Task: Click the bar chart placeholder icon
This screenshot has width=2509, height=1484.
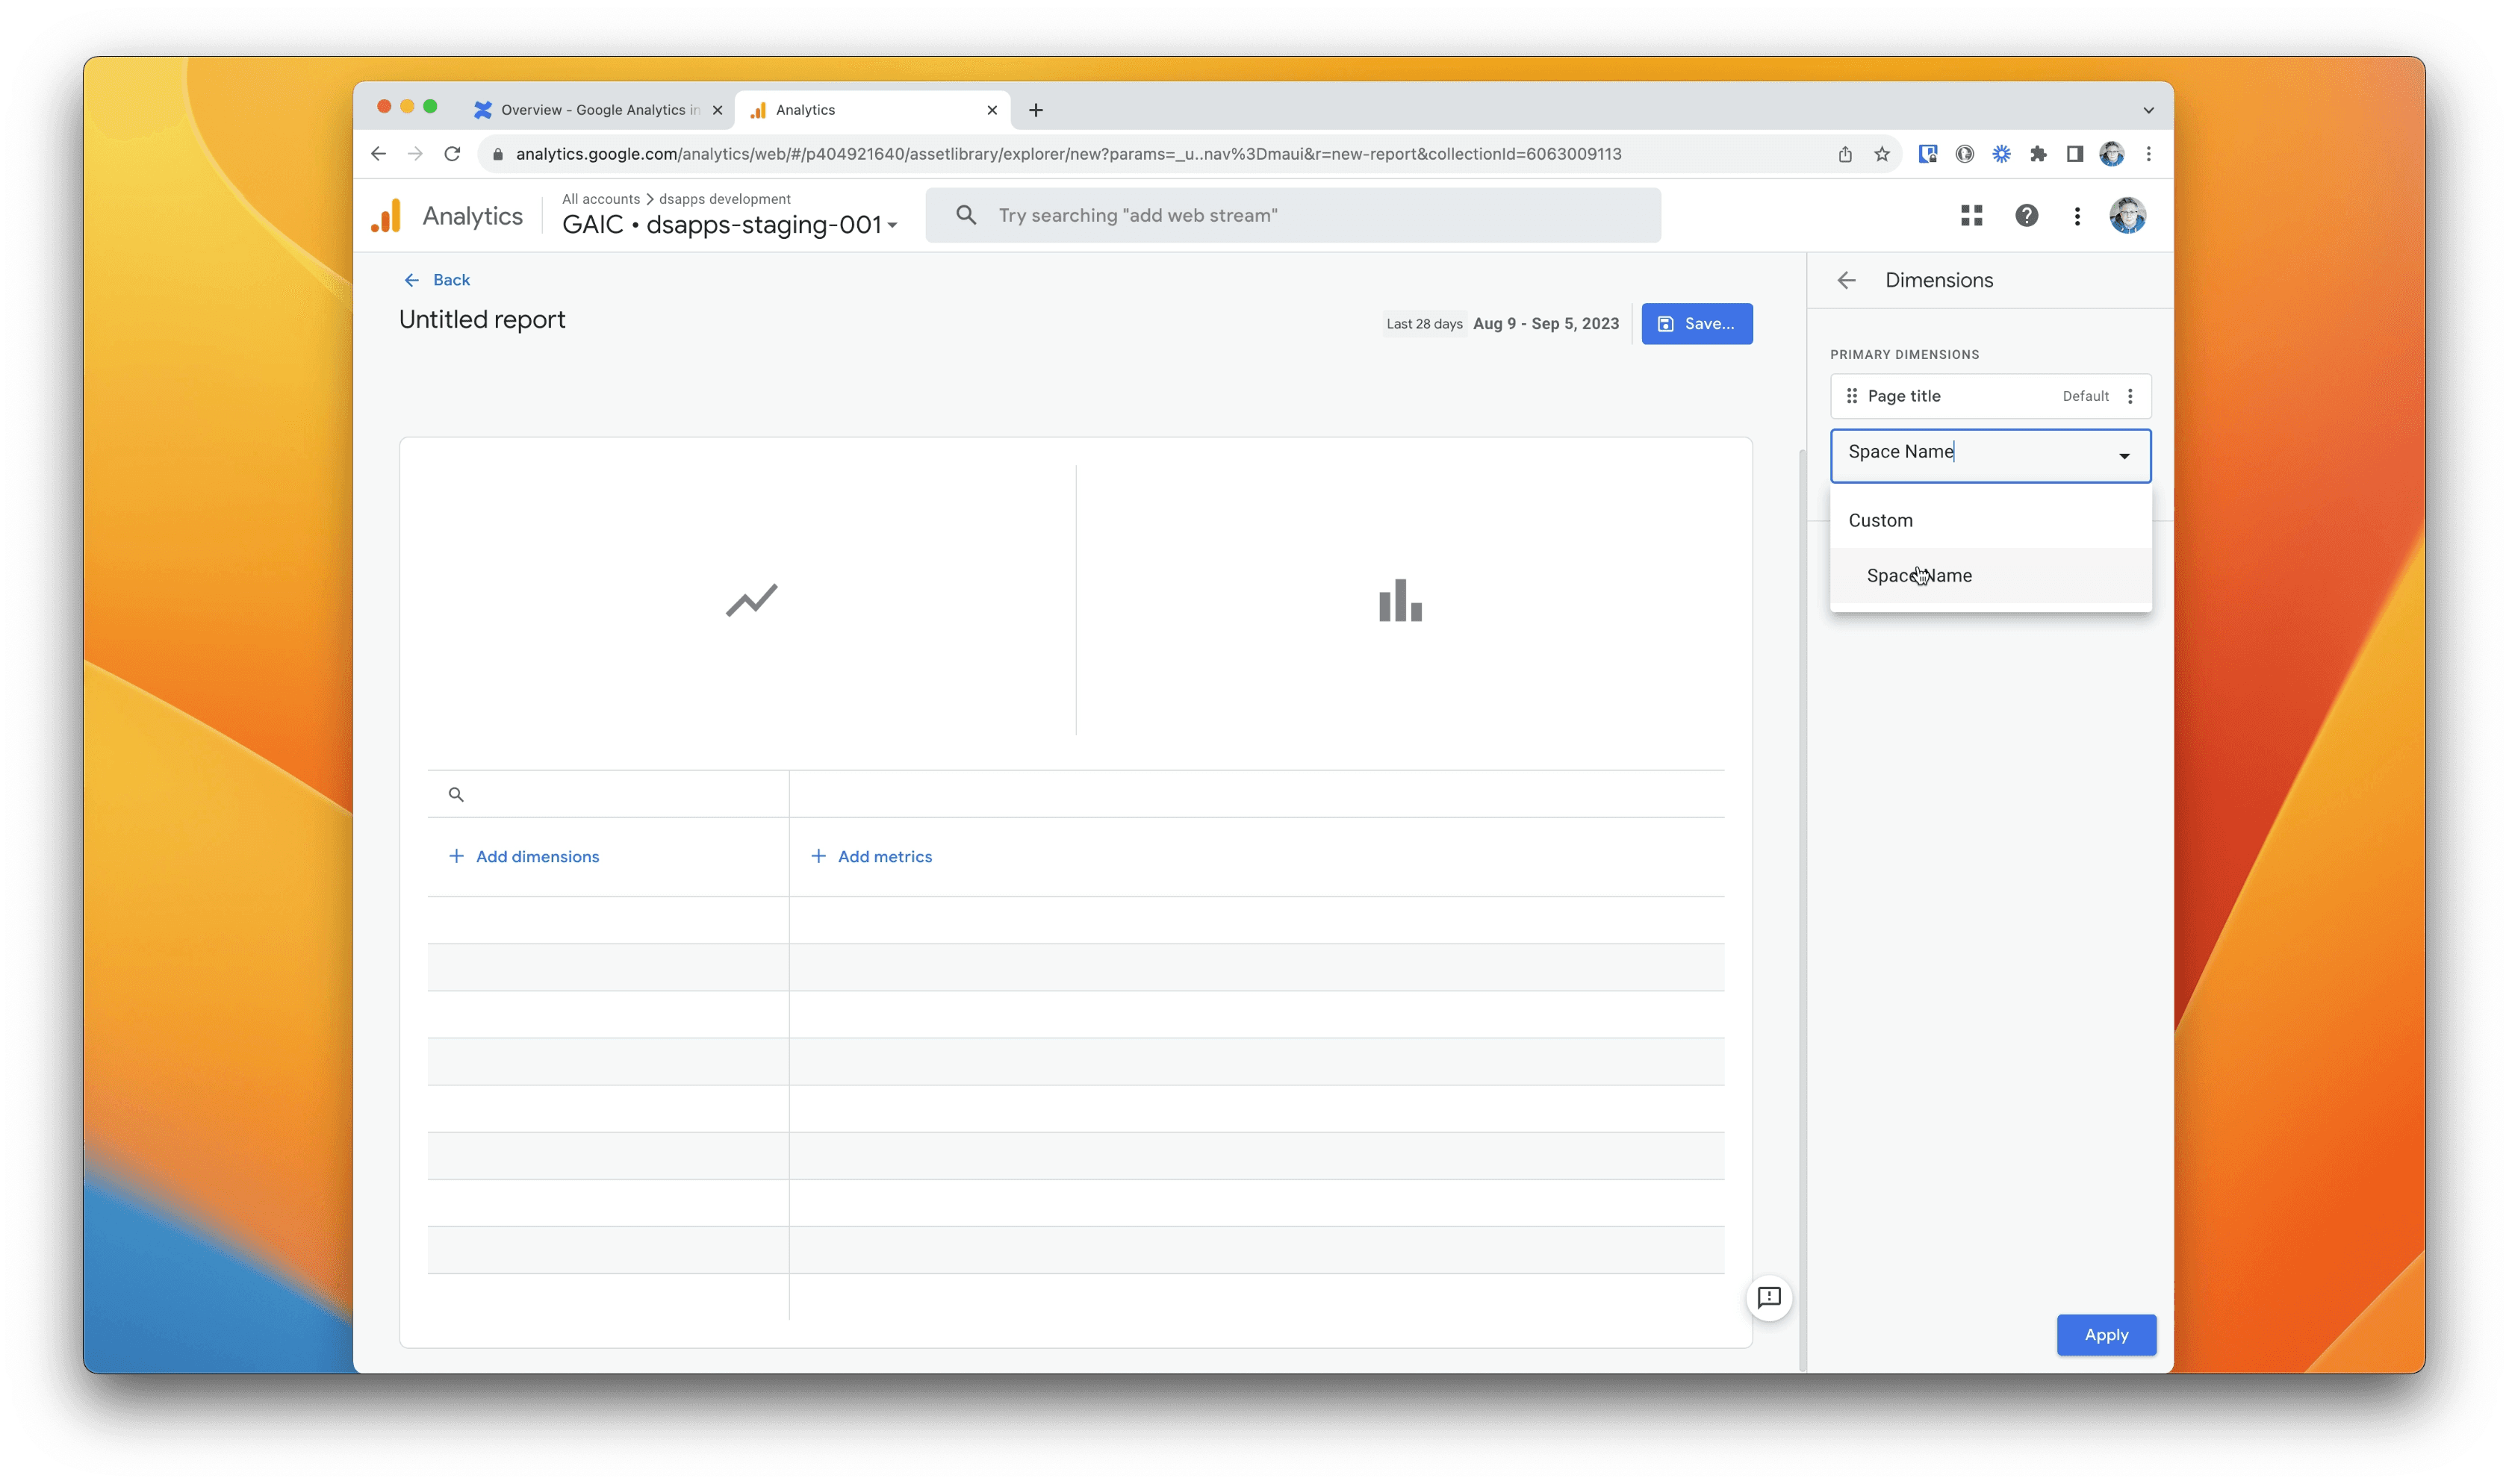Action: click(x=1400, y=600)
